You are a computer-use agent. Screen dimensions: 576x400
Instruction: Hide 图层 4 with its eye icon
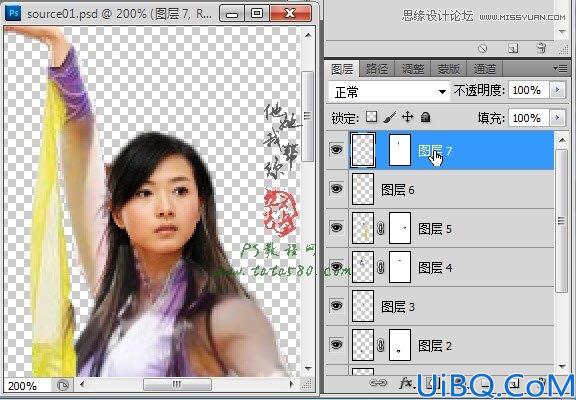pos(336,267)
